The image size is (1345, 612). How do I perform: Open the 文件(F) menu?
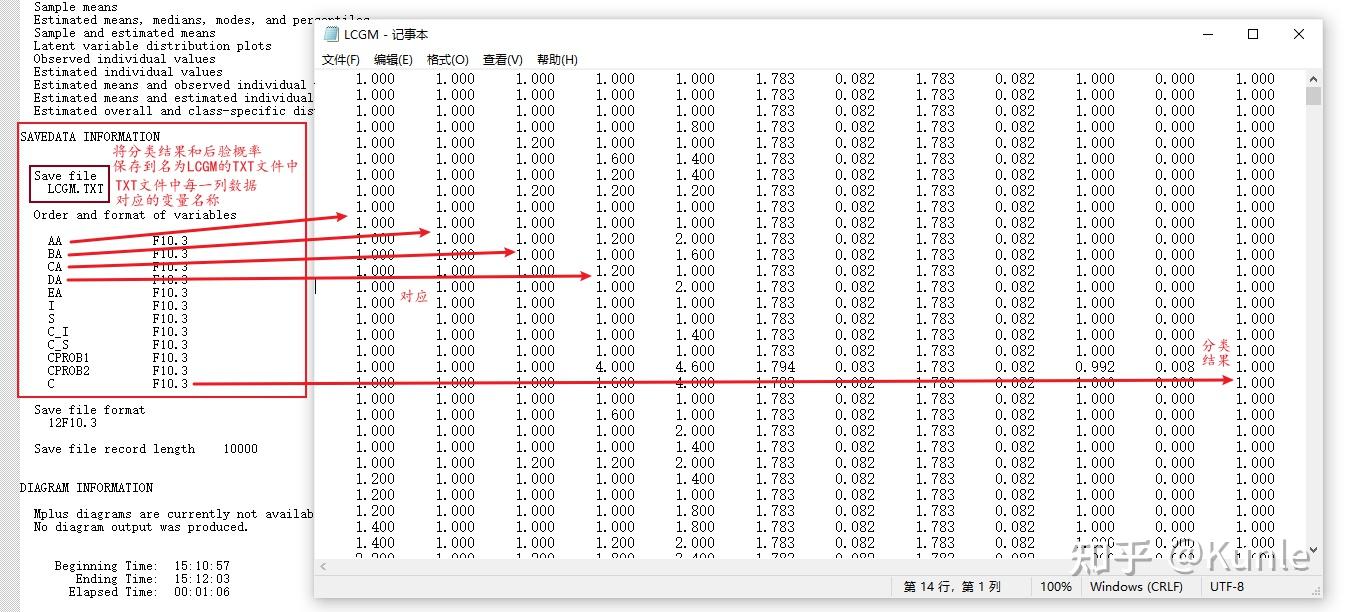point(340,59)
